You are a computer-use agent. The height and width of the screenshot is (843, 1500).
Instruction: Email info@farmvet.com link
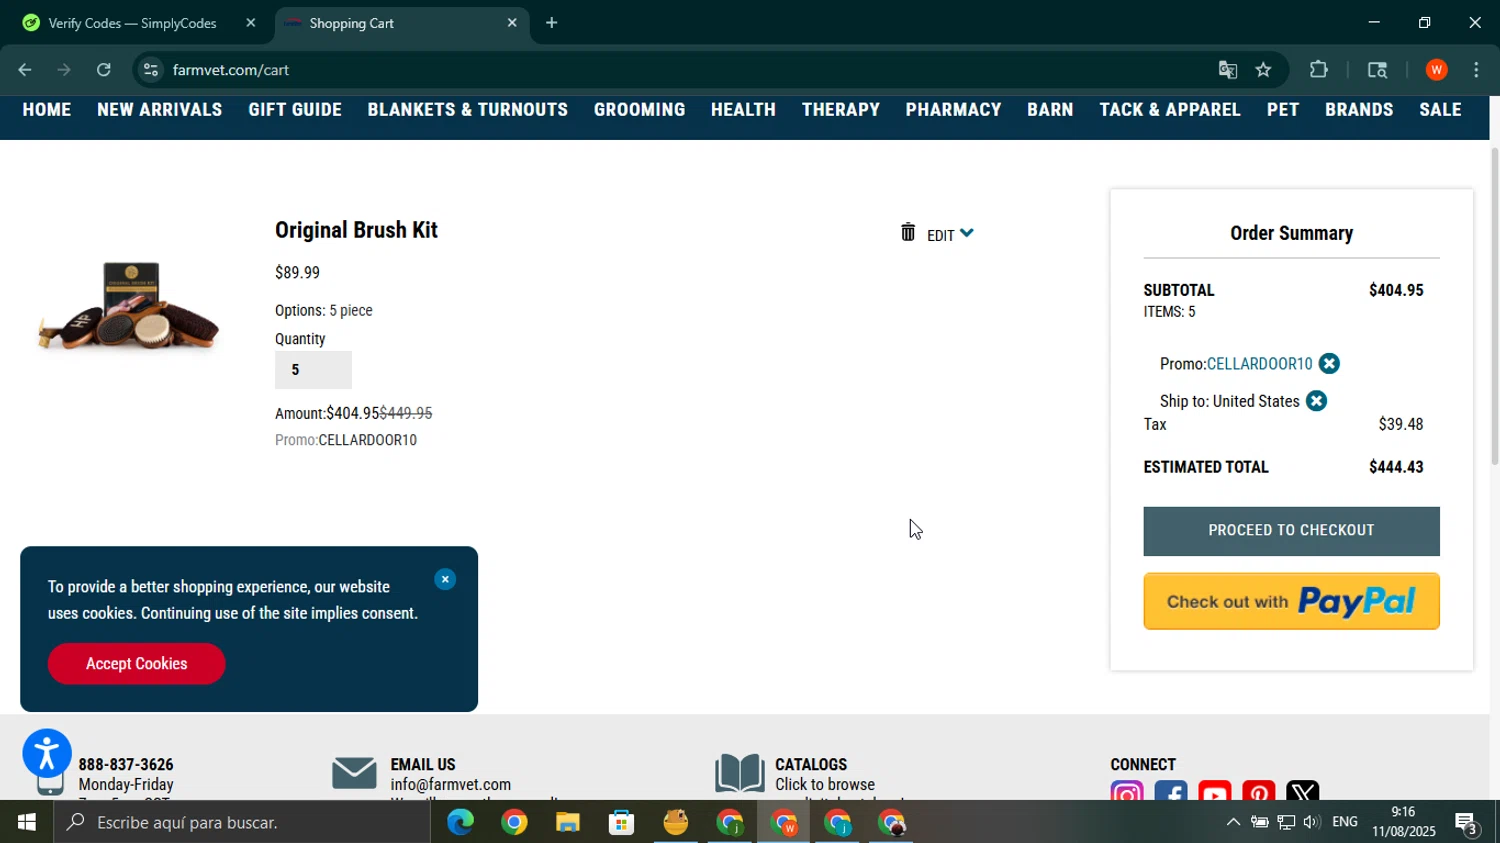tap(451, 785)
